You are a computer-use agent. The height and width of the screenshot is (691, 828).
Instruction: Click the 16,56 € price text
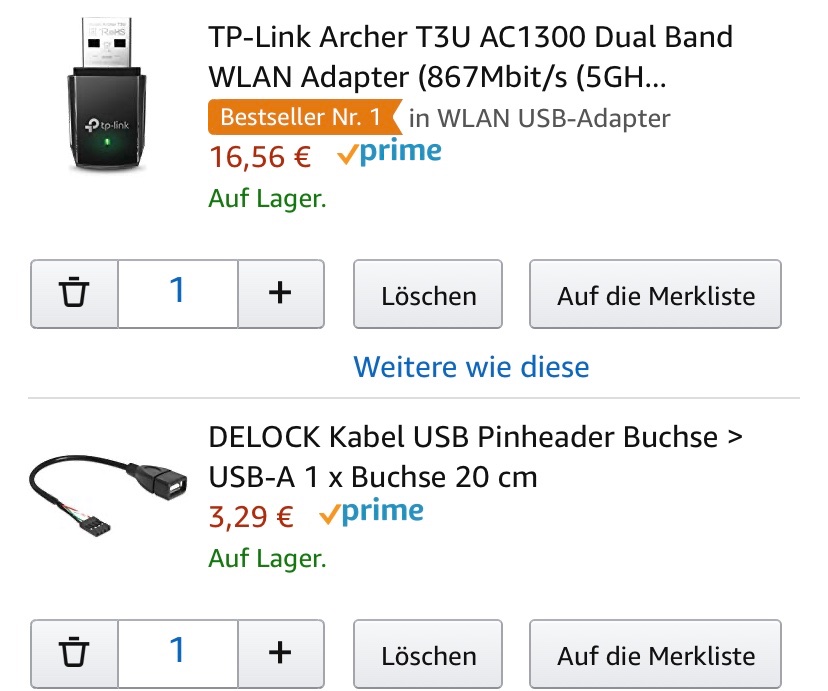(x=260, y=157)
